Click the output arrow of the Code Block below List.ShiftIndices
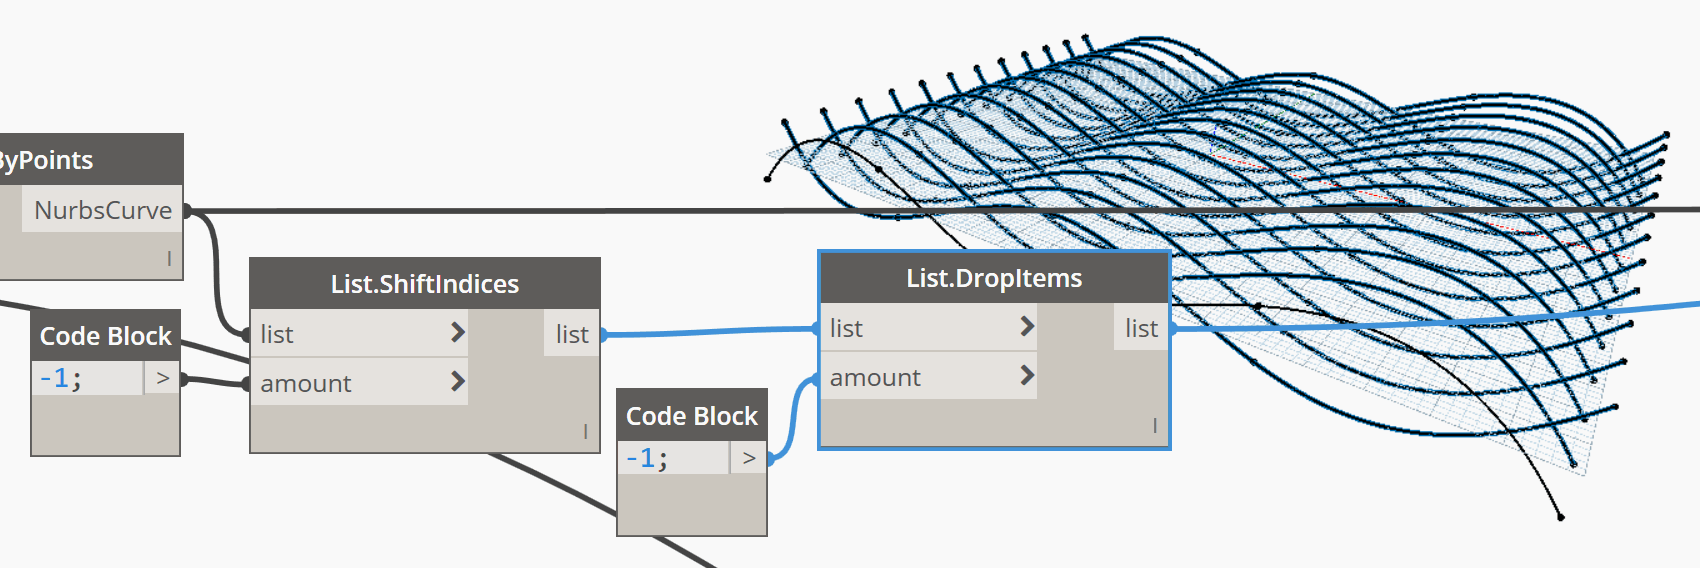The width and height of the screenshot is (1700, 568). click(749, 458)
